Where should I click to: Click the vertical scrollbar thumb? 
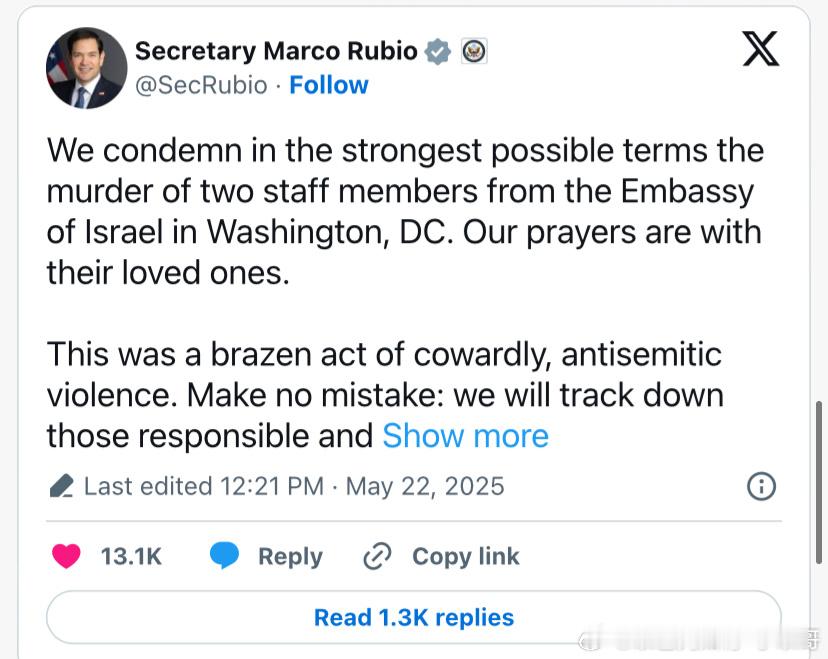tap(818, 483)
